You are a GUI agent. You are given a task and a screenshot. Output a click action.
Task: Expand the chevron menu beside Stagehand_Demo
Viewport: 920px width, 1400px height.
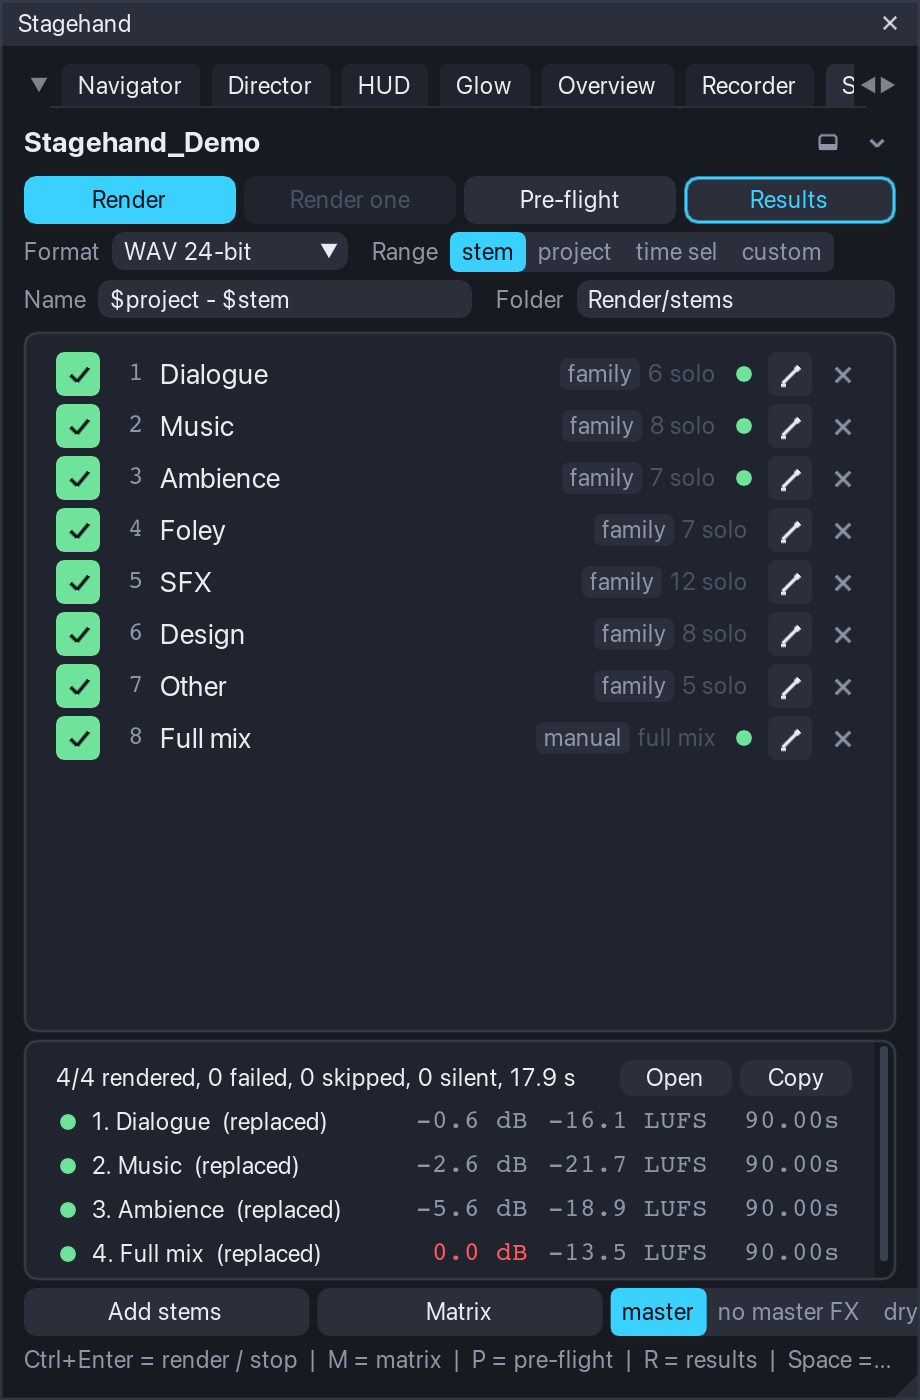tap(877, 143)
